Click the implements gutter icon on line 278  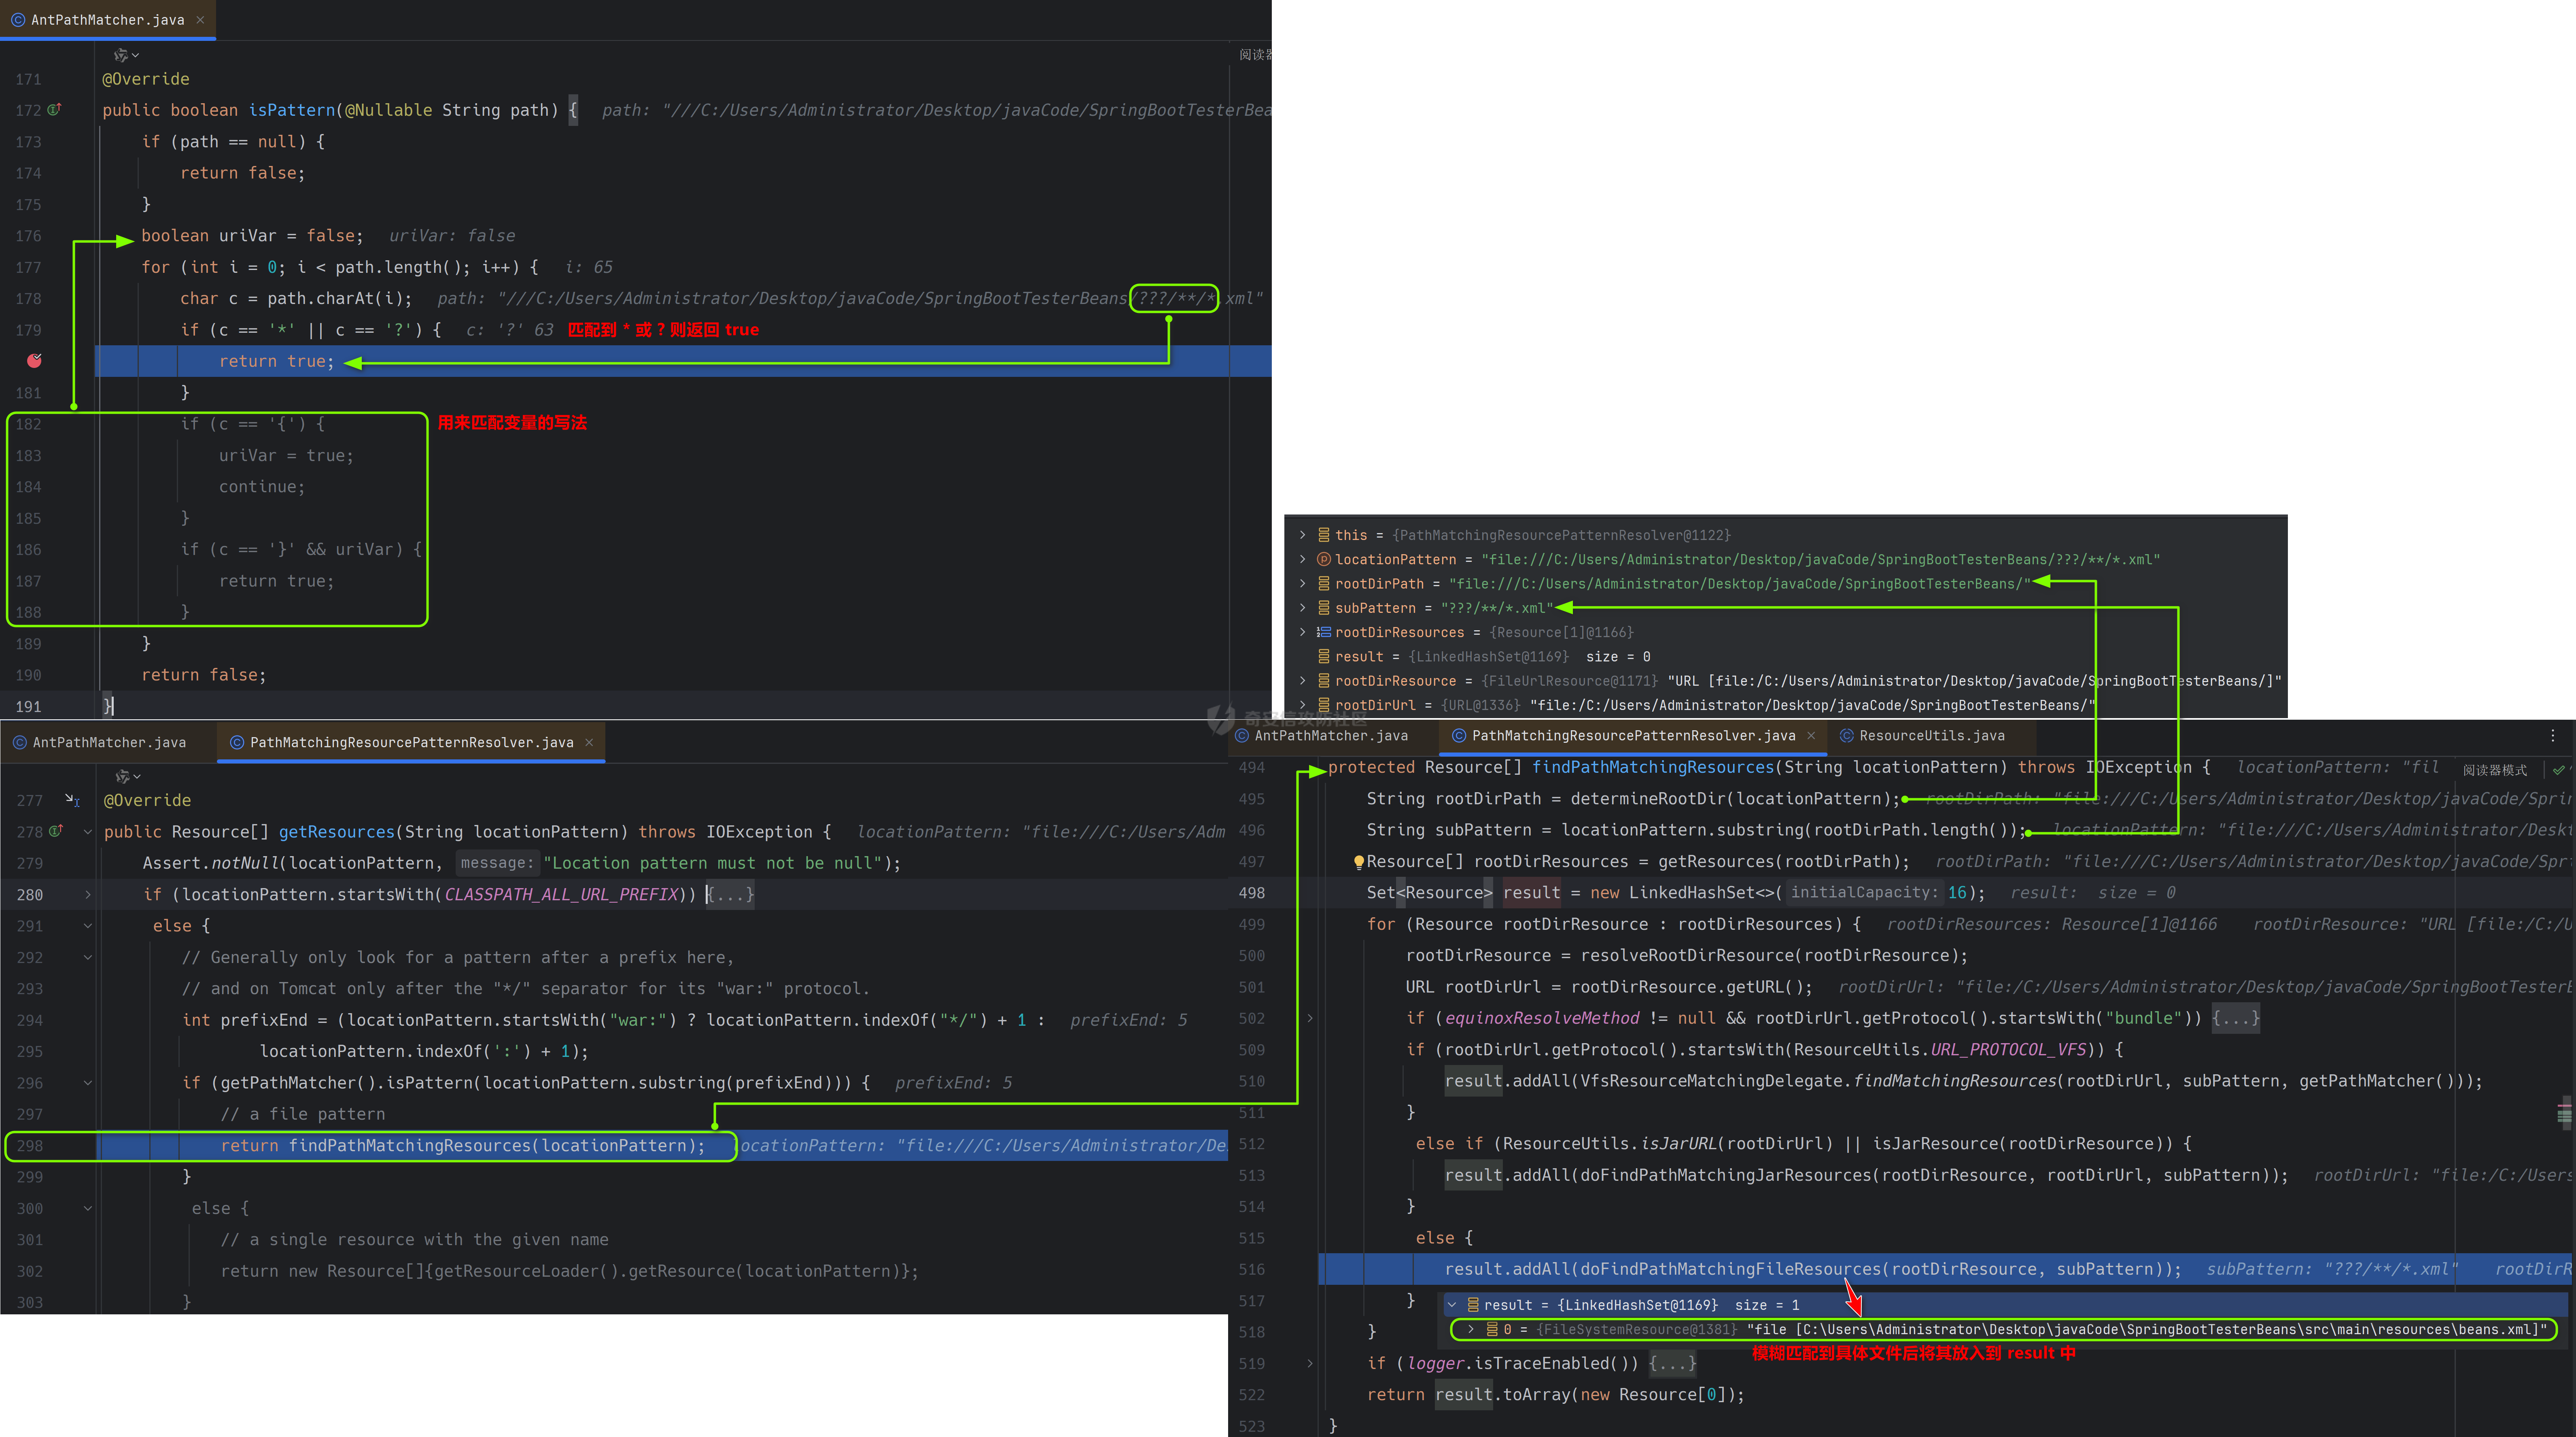pyautogui.click(x=56, y=831)
